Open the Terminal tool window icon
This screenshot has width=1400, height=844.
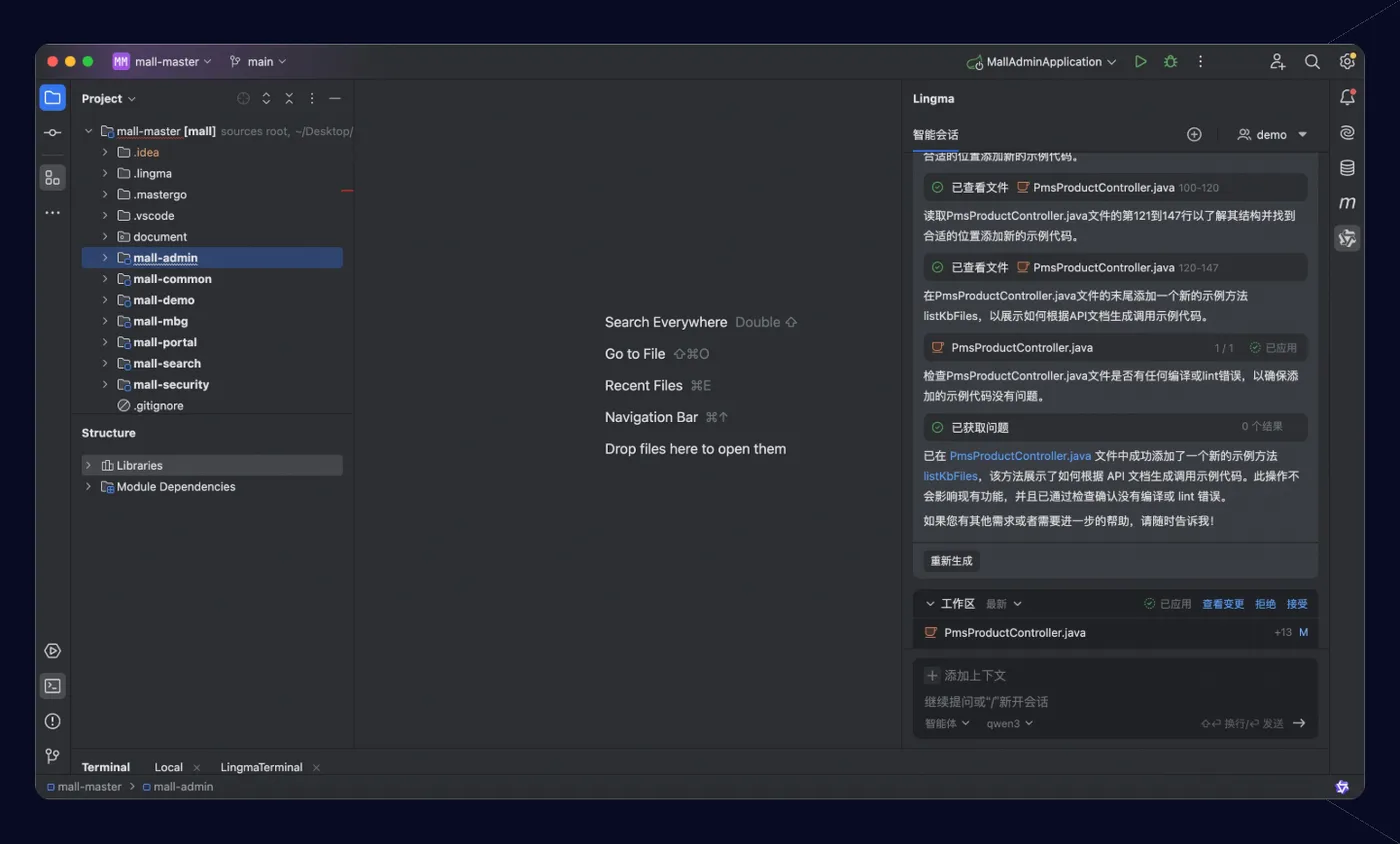(52, 686)
